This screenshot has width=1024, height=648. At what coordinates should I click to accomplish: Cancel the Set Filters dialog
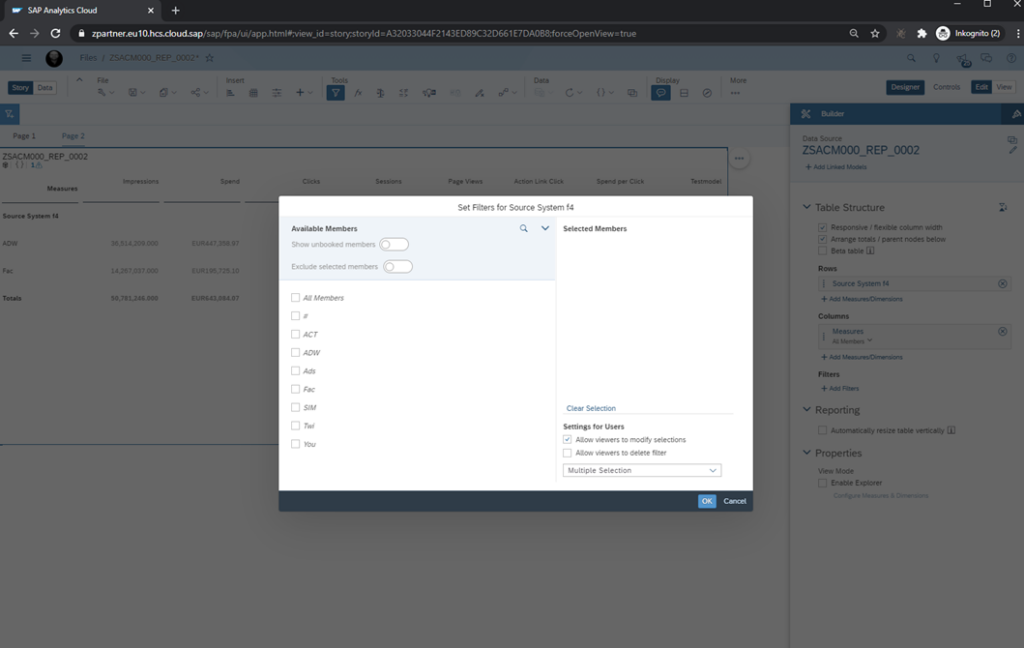coord(735,501)
